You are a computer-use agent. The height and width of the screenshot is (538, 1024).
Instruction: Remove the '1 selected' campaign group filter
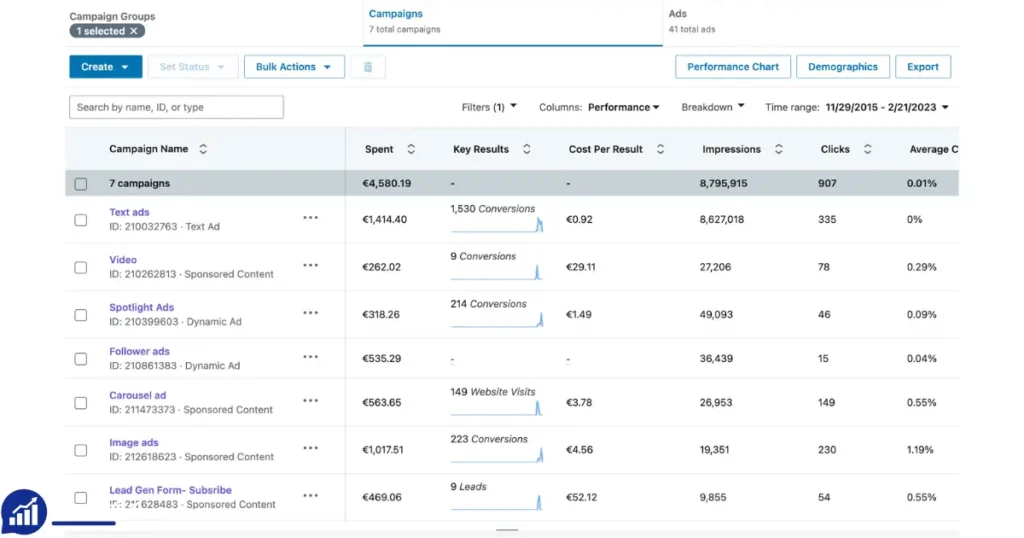tap(134, 31)
